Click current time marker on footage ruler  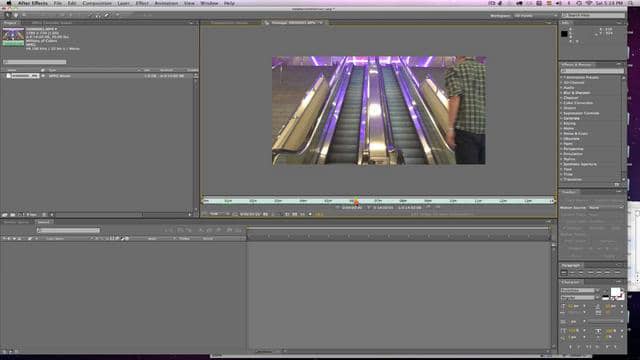(x=356, y=201)
